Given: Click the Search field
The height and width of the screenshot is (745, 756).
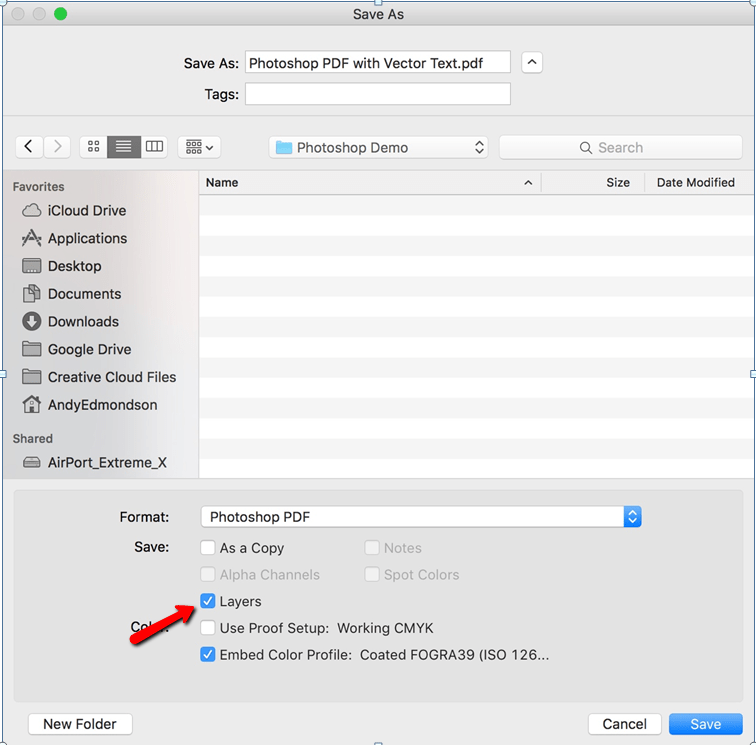Looking at the screenshot, I should (621, 147).
